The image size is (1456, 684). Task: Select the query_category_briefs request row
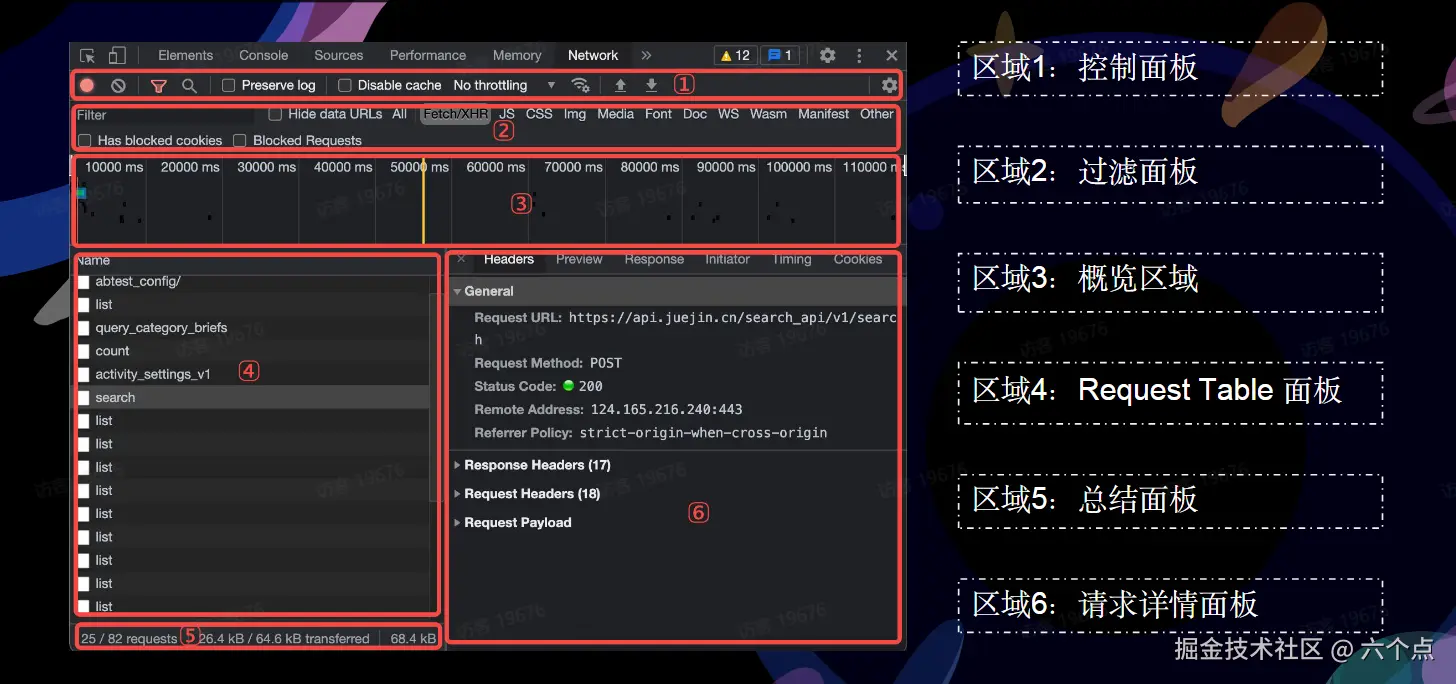(x=252, y=328)
